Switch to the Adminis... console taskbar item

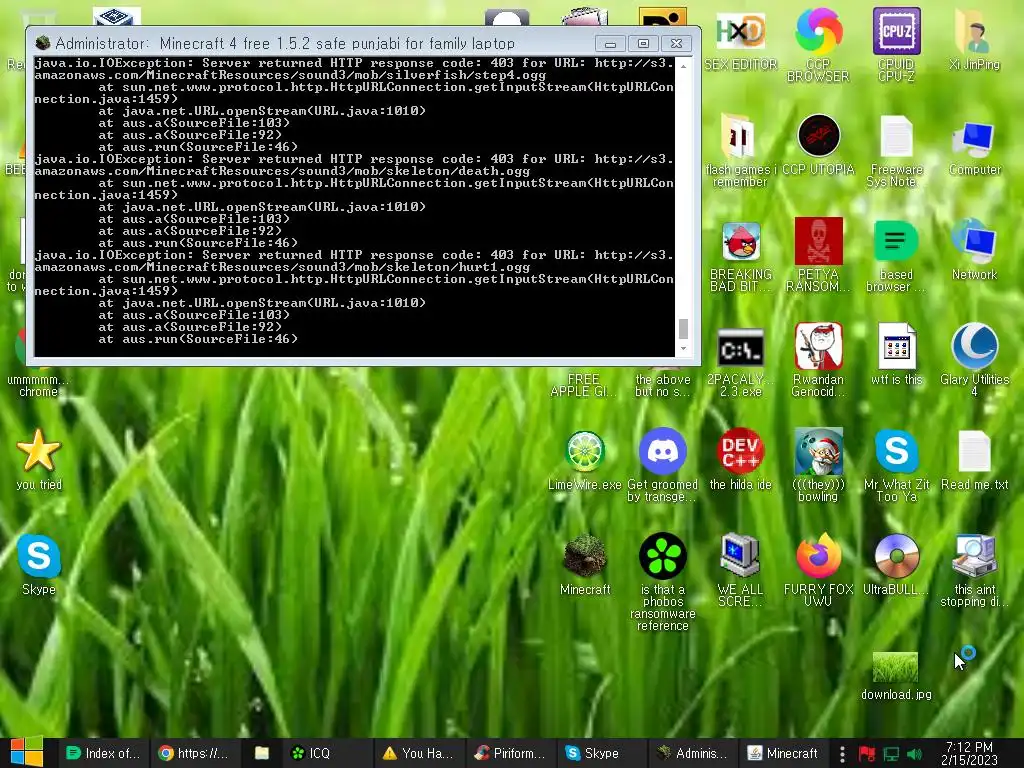point(693,753)
